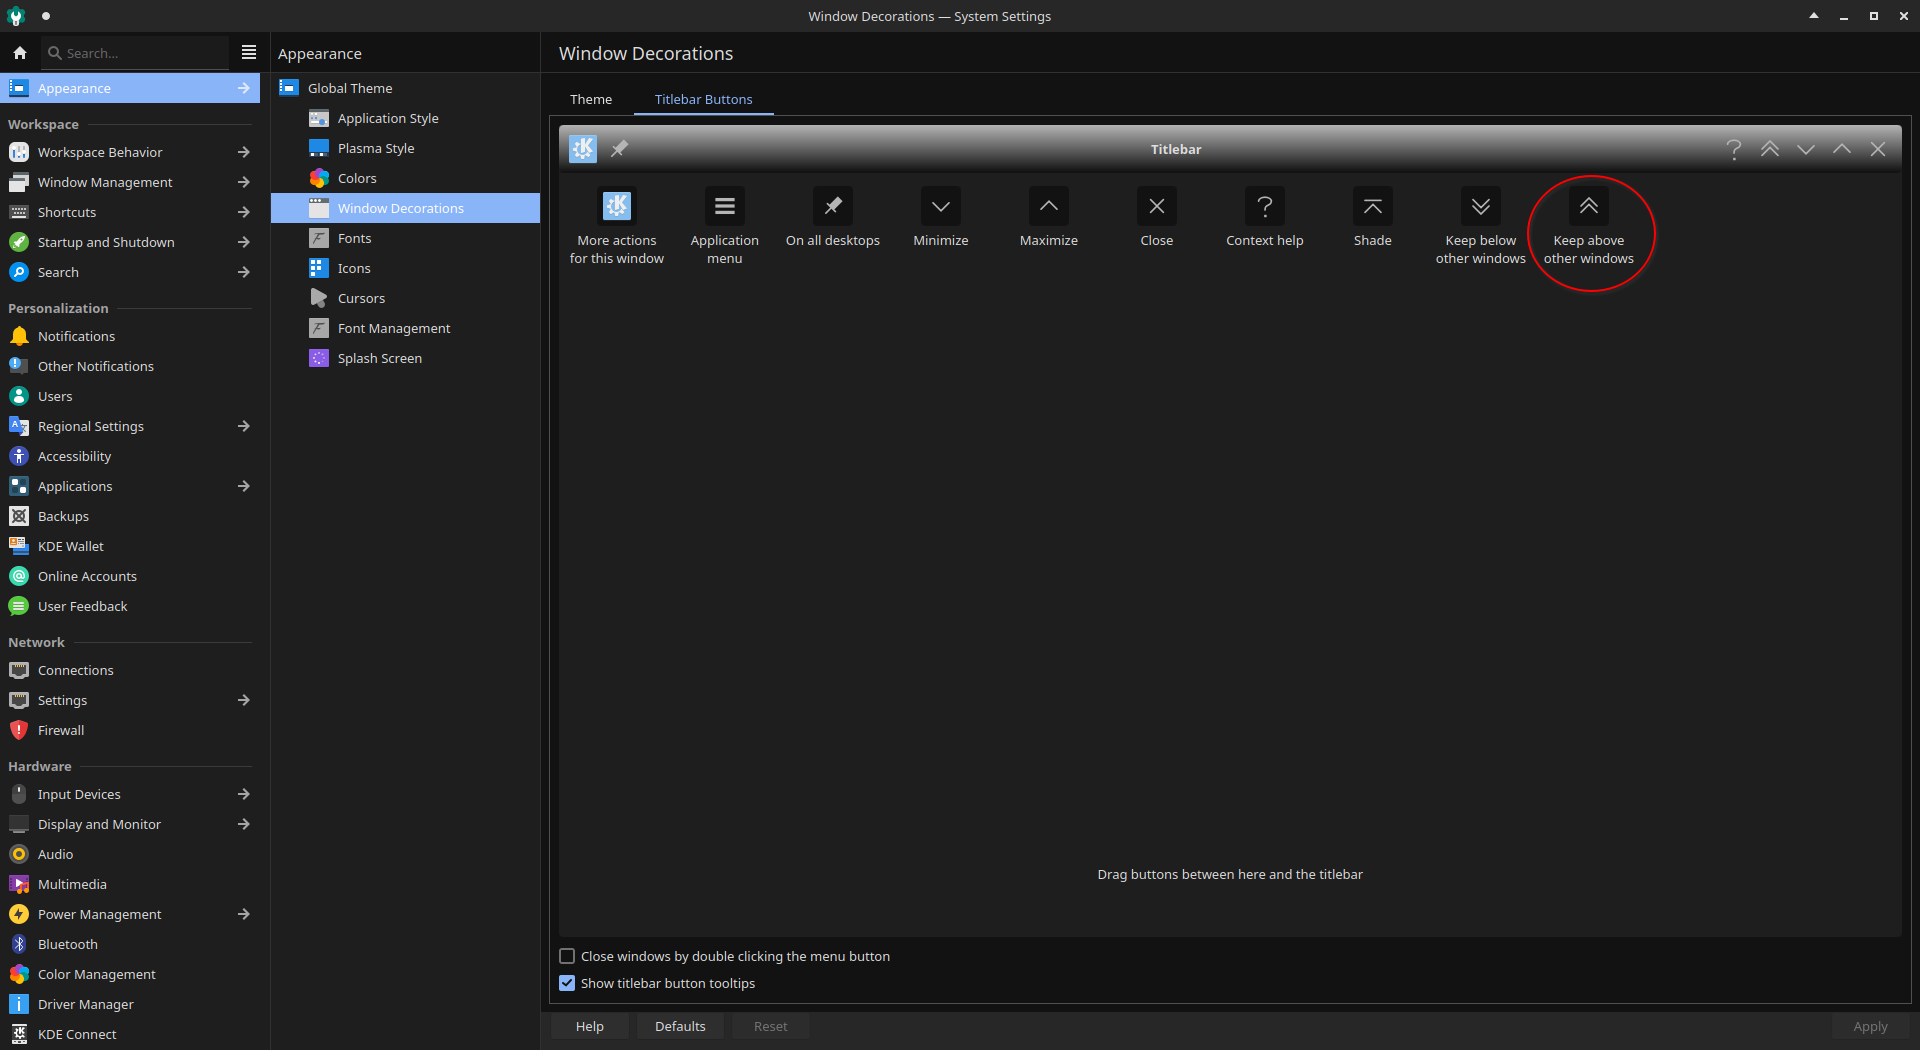Open the Titlebar Buttons tab
Viewport: 1920px width, 1050px height.
tap(703, 99)
